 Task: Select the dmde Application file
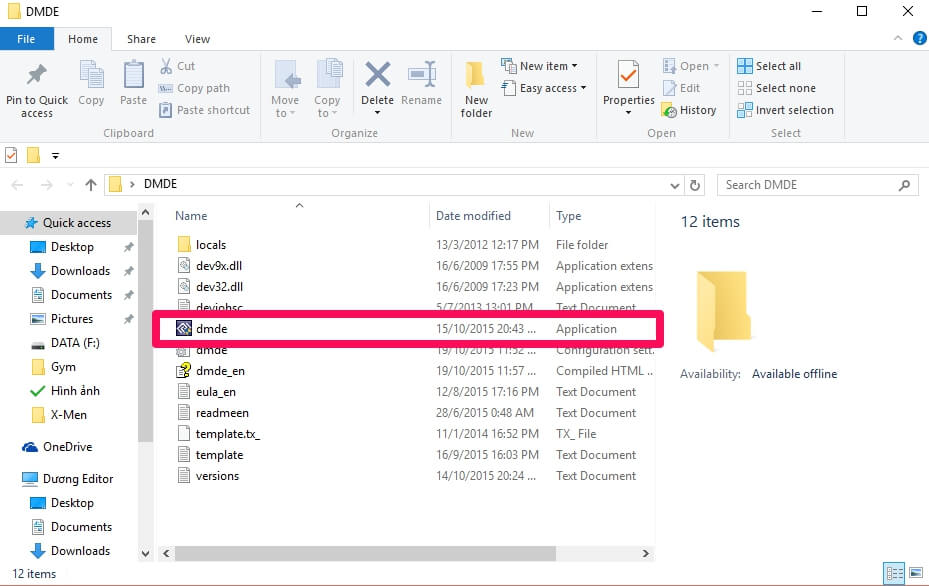pyautogui.click(x=408, y=329)
